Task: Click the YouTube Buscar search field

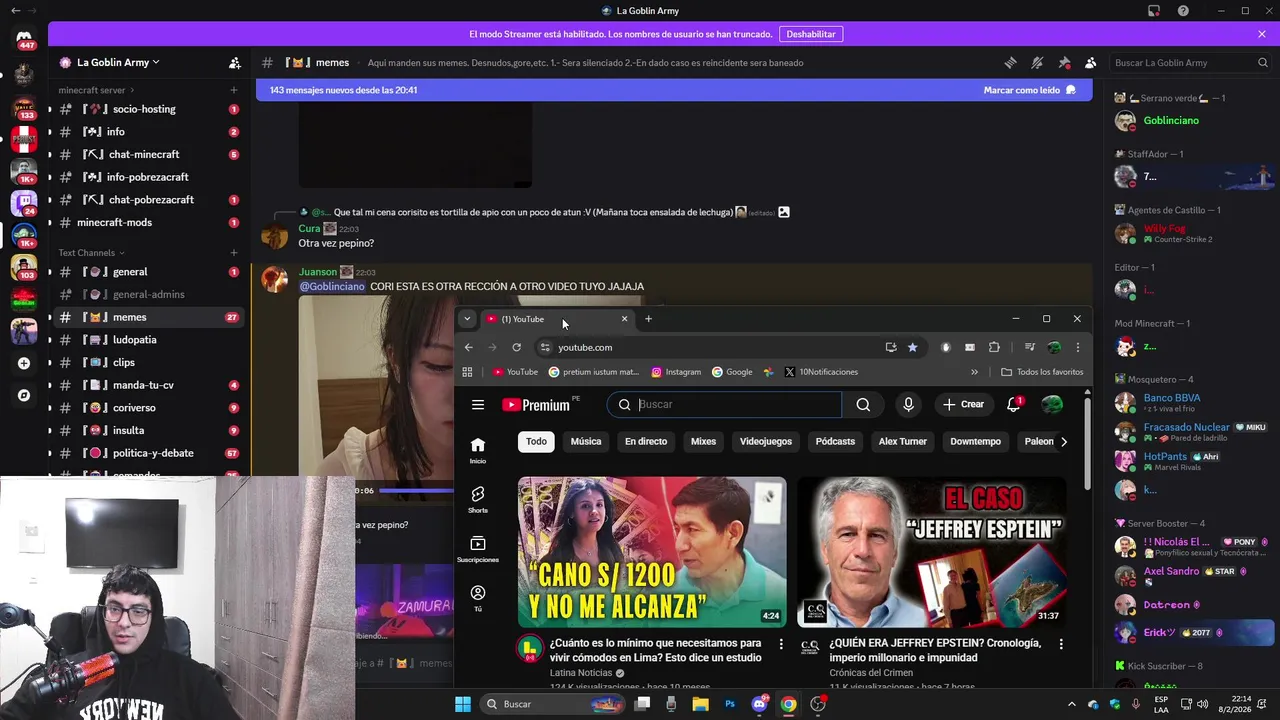Action: coord(724,405)
